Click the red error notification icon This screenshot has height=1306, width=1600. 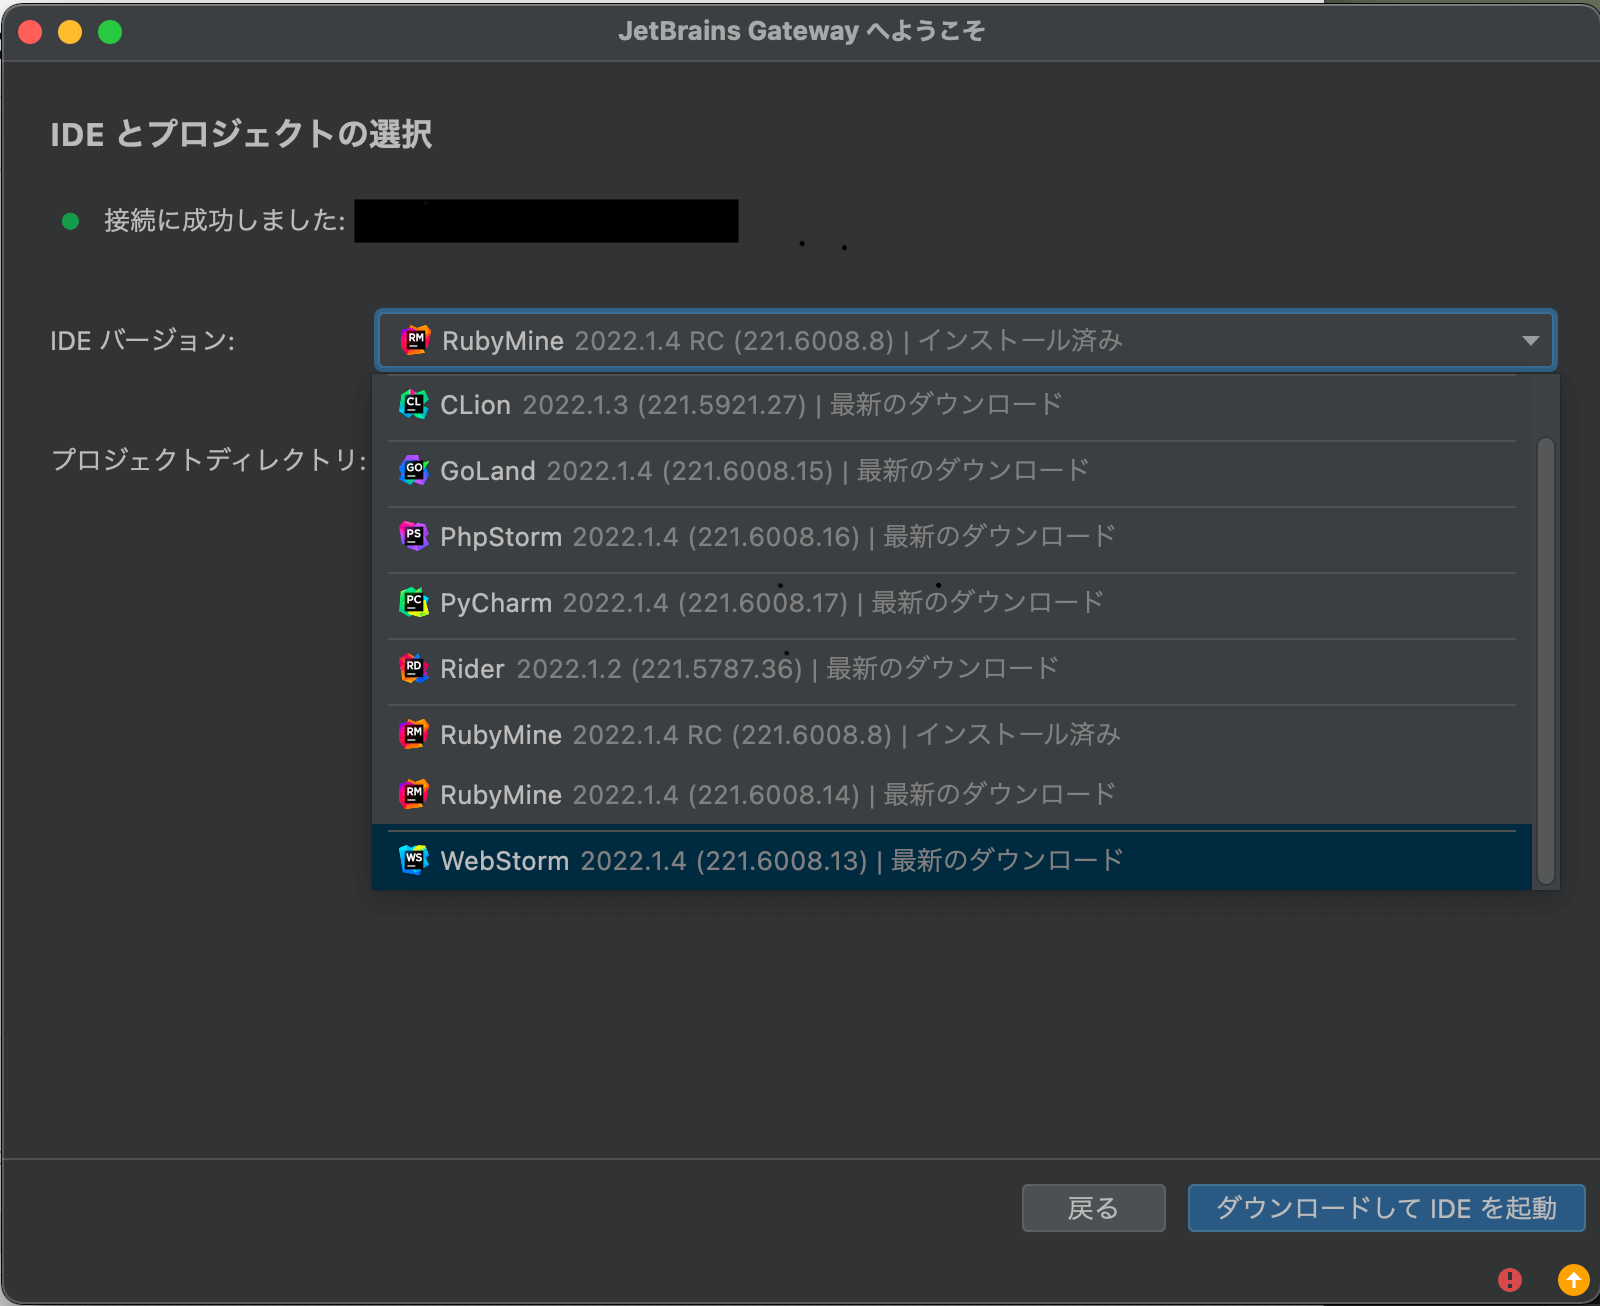[x=1510, y=1279]
